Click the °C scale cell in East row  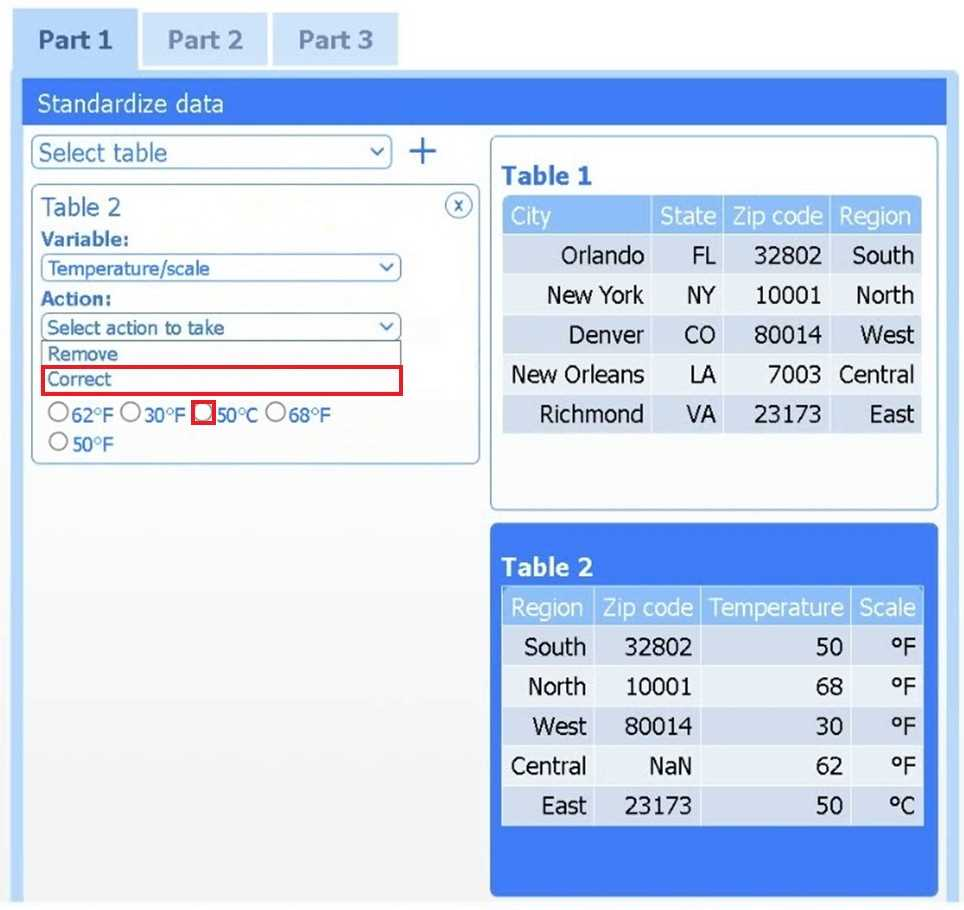tap(901, 806)
